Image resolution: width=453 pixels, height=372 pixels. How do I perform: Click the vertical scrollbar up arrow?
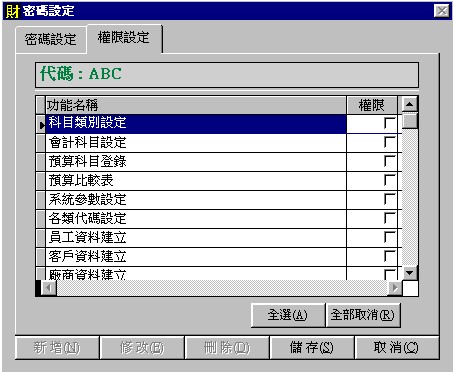click(410, 105)
